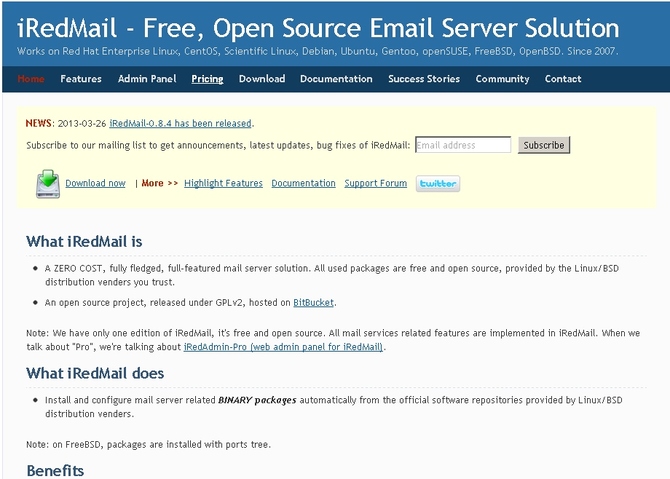Click the FreeBSD ports tree note
Screen dimensions: 670x479
[148, 444]
